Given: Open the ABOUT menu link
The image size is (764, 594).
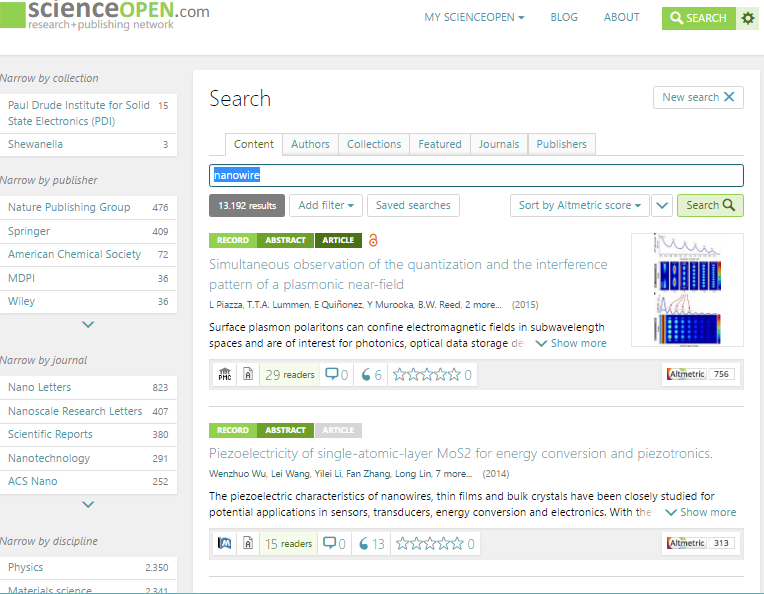Looking at the screenshot, I should click(x=621, y=18).
